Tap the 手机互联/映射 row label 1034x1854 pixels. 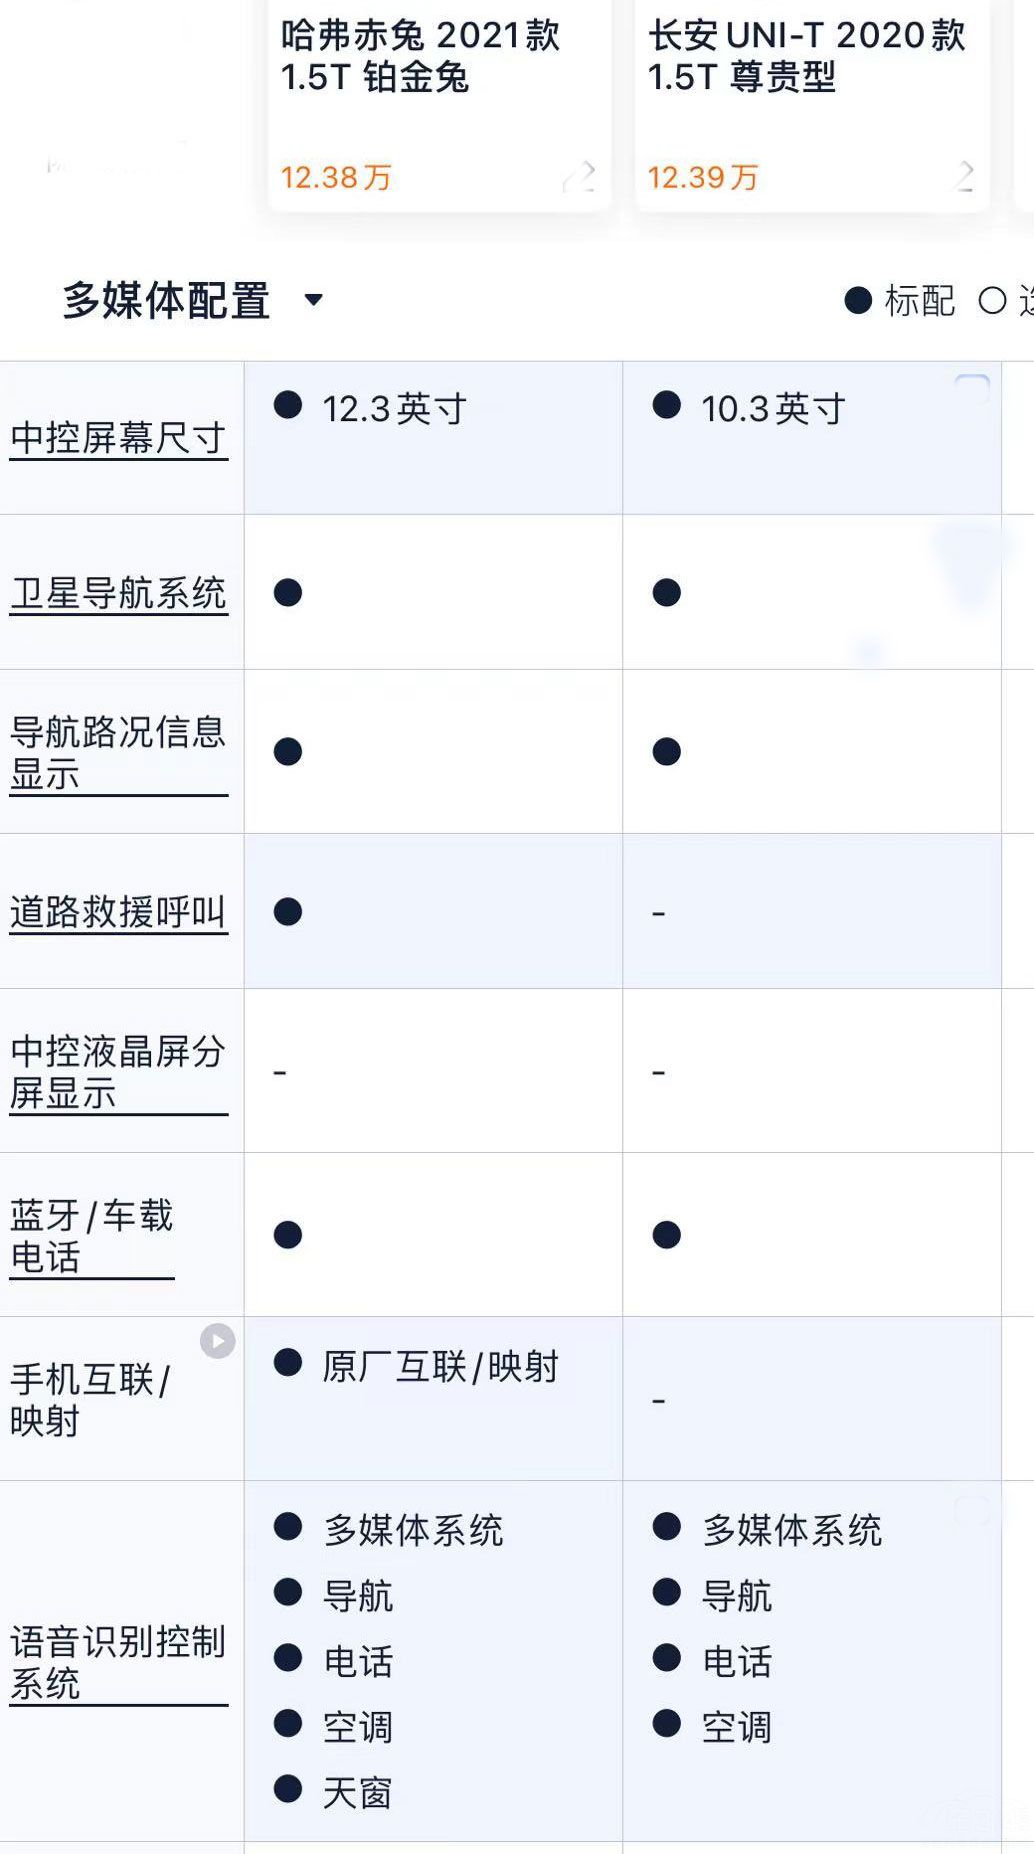point(90,1399)
